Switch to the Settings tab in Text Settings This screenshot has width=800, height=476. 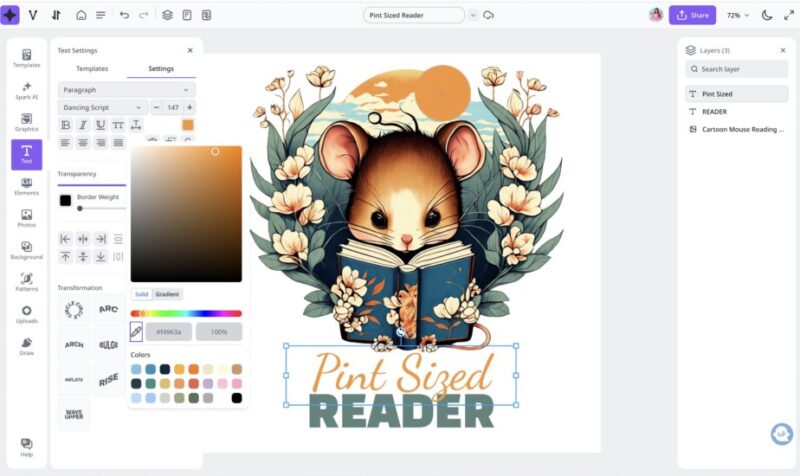(161, 68)
